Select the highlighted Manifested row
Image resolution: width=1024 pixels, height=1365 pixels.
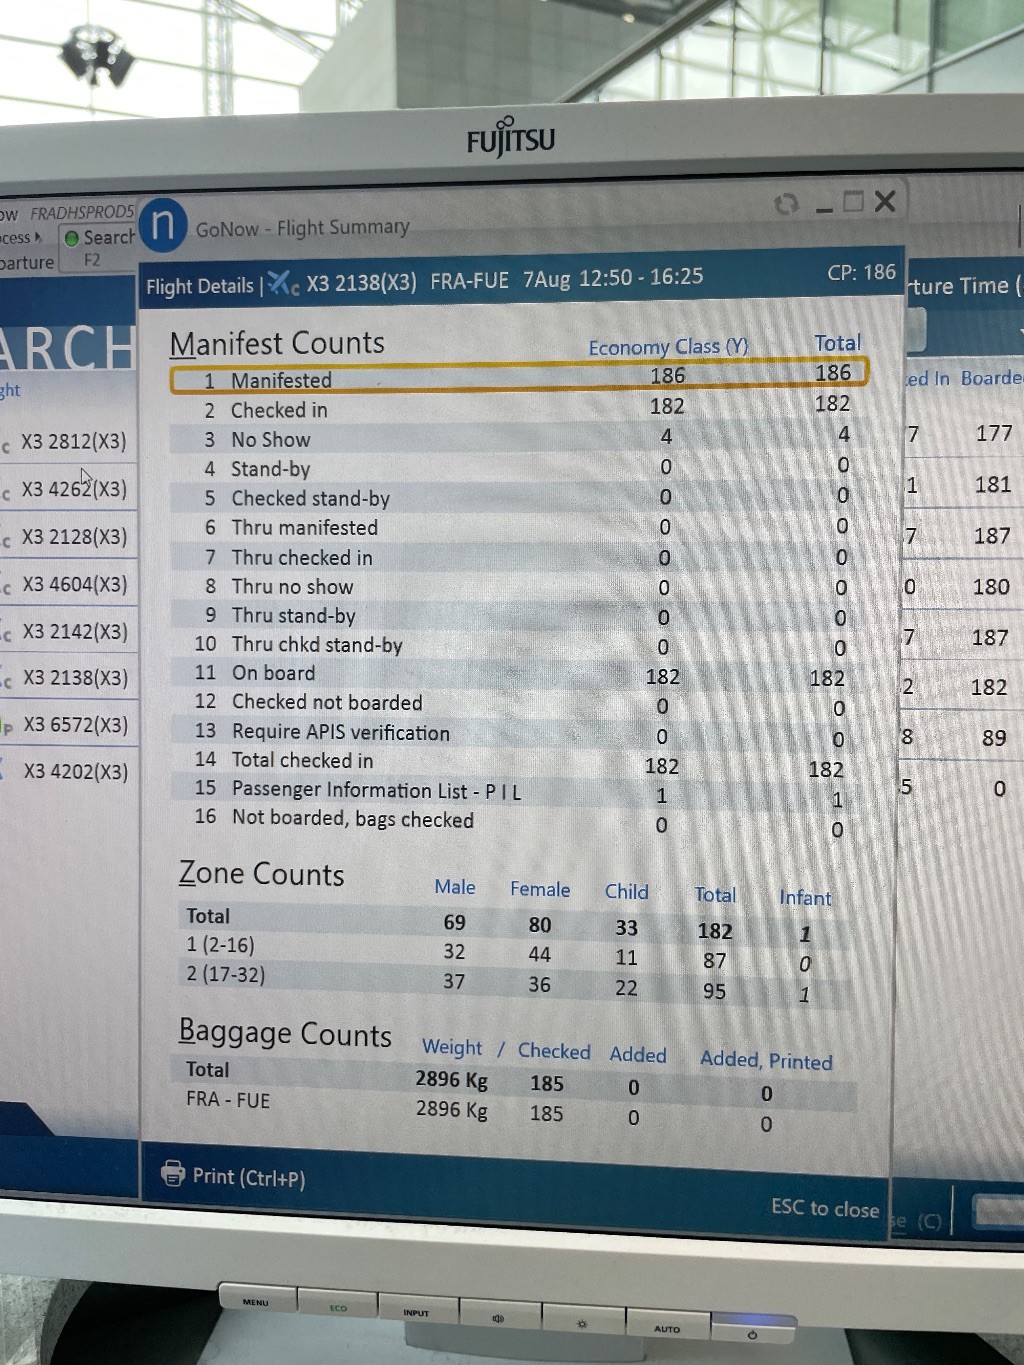point(518,378)
